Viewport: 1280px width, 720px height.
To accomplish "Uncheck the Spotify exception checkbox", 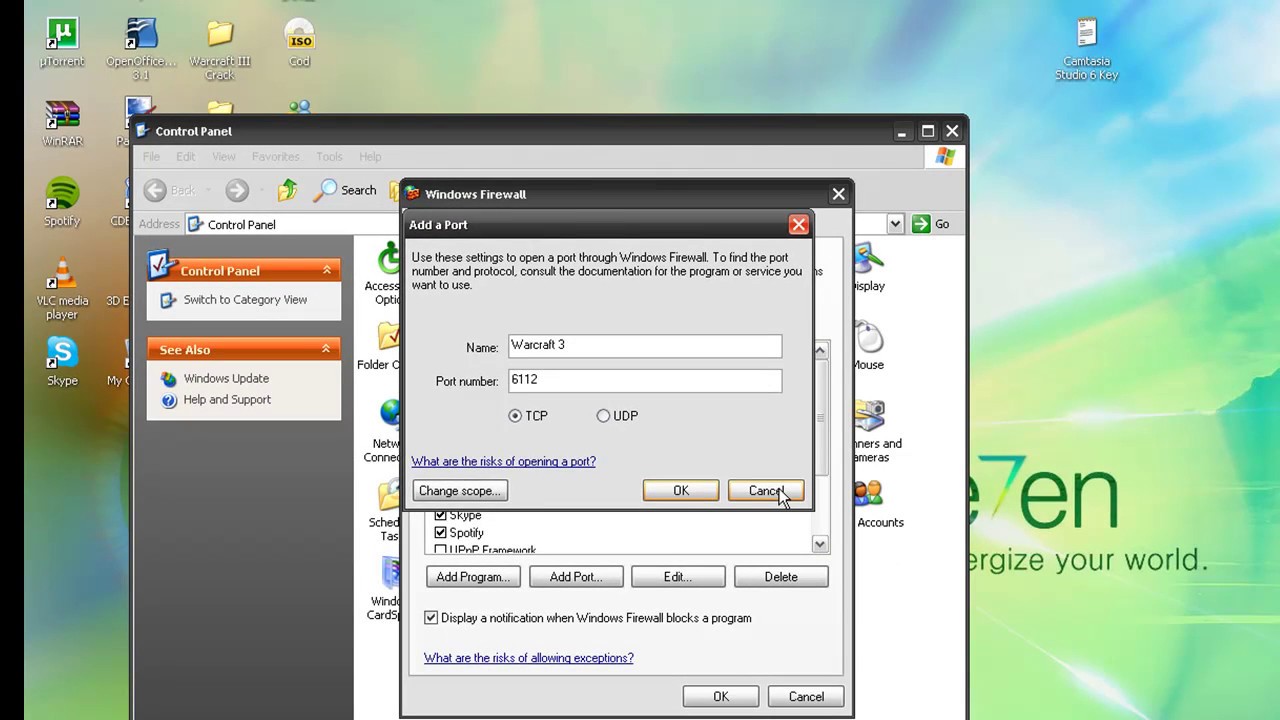I will [440, 533].
